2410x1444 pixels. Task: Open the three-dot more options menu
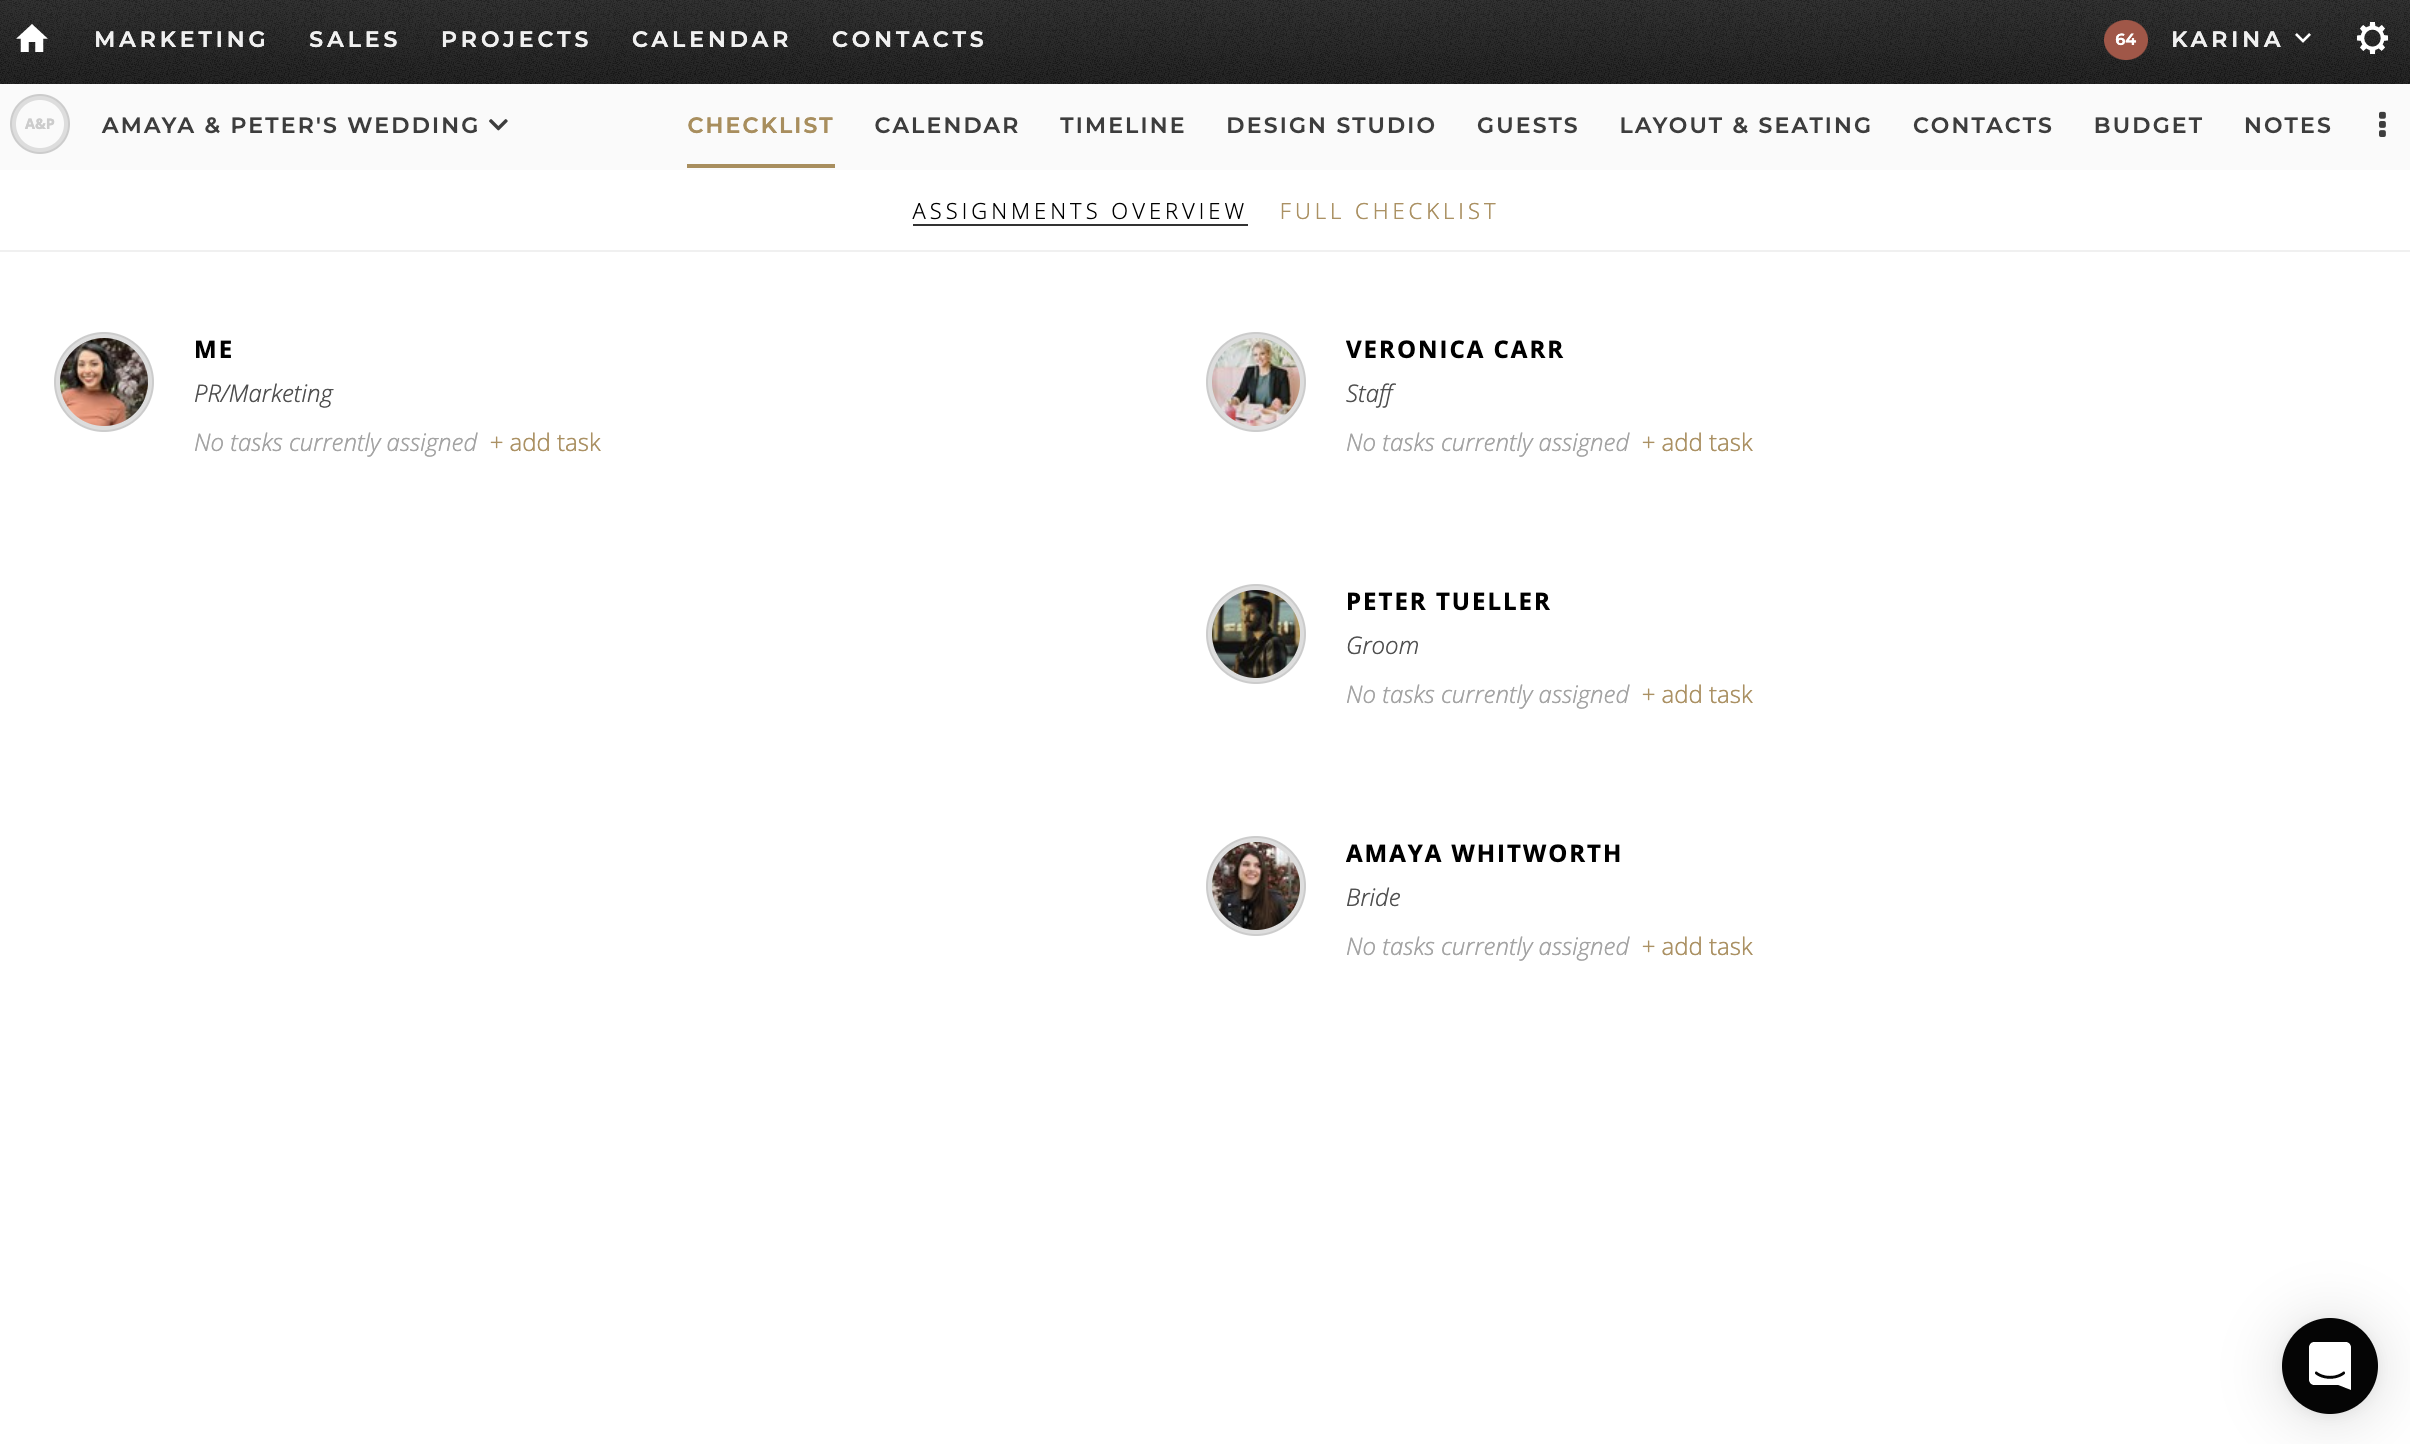pyautogui.click(x=2382, y=125)
